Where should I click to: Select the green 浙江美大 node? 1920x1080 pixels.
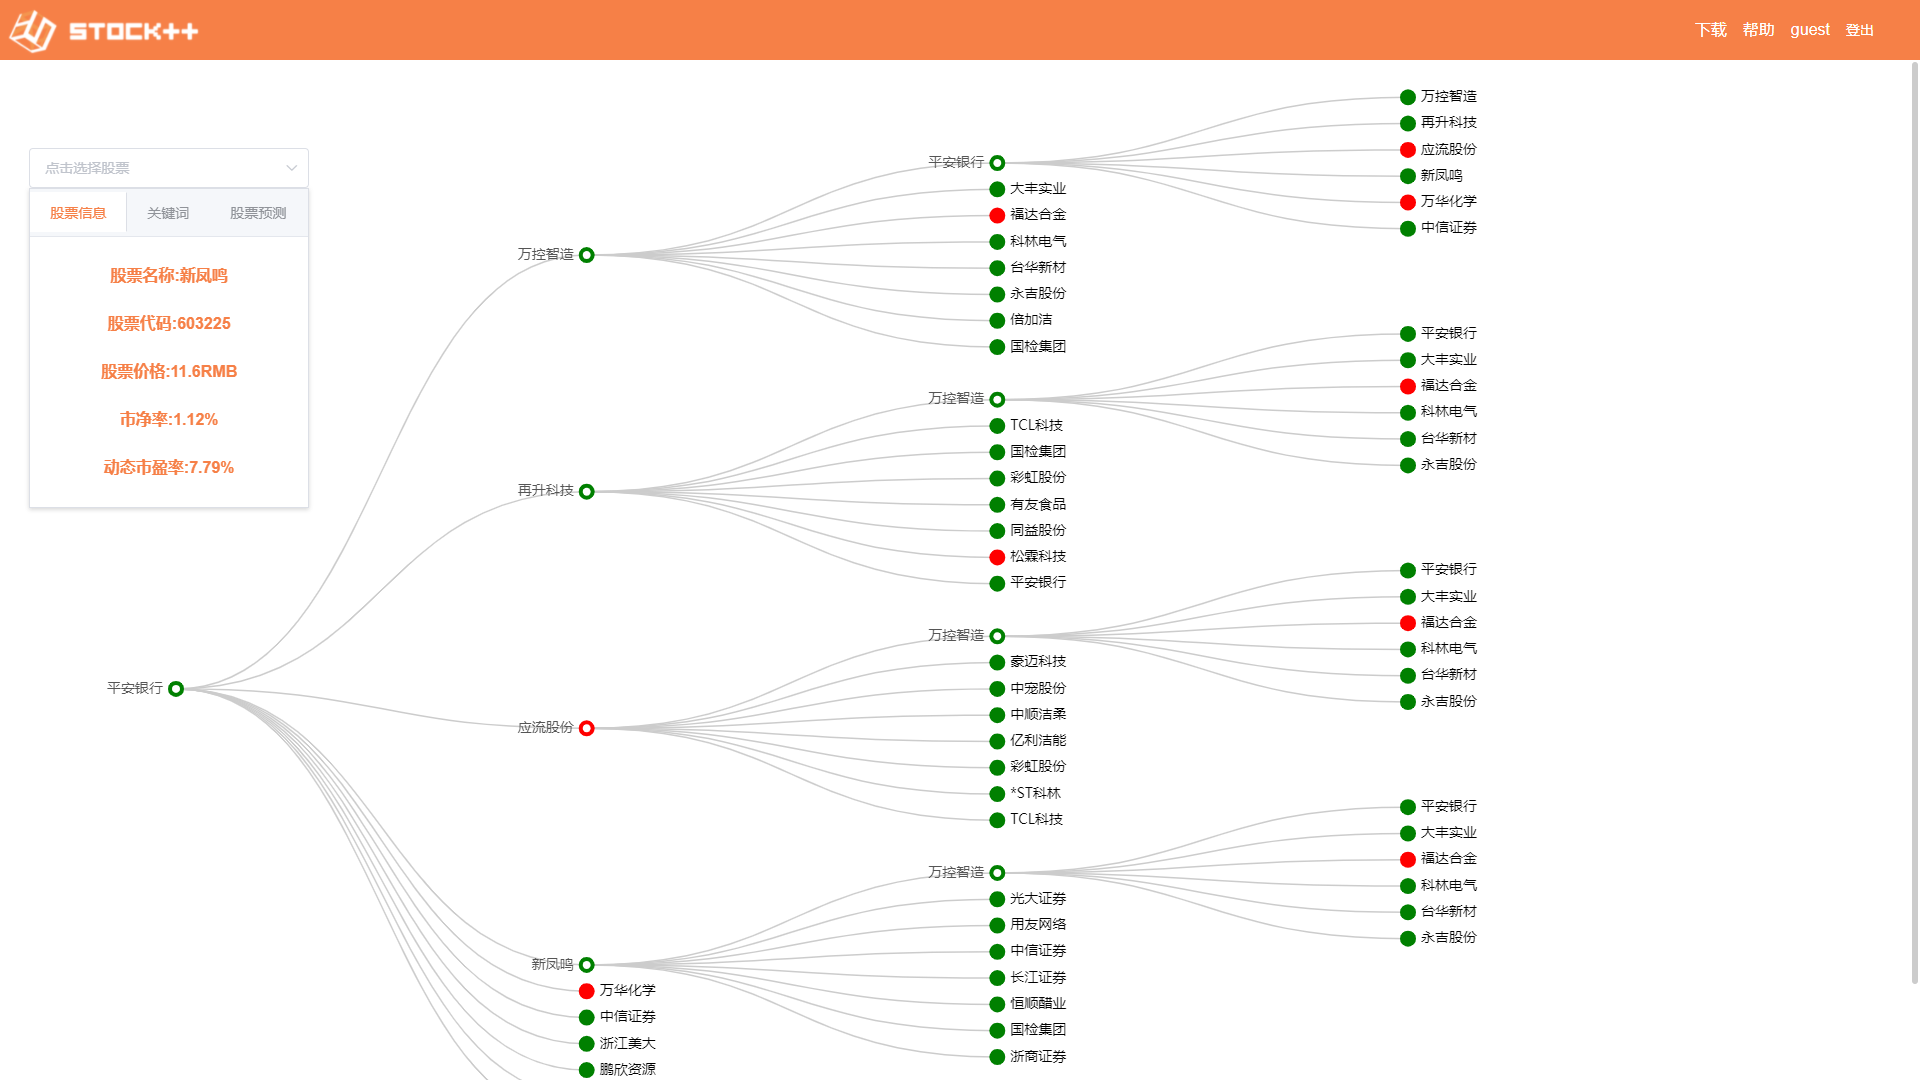pyautogui.click(x=587, y=1044)
